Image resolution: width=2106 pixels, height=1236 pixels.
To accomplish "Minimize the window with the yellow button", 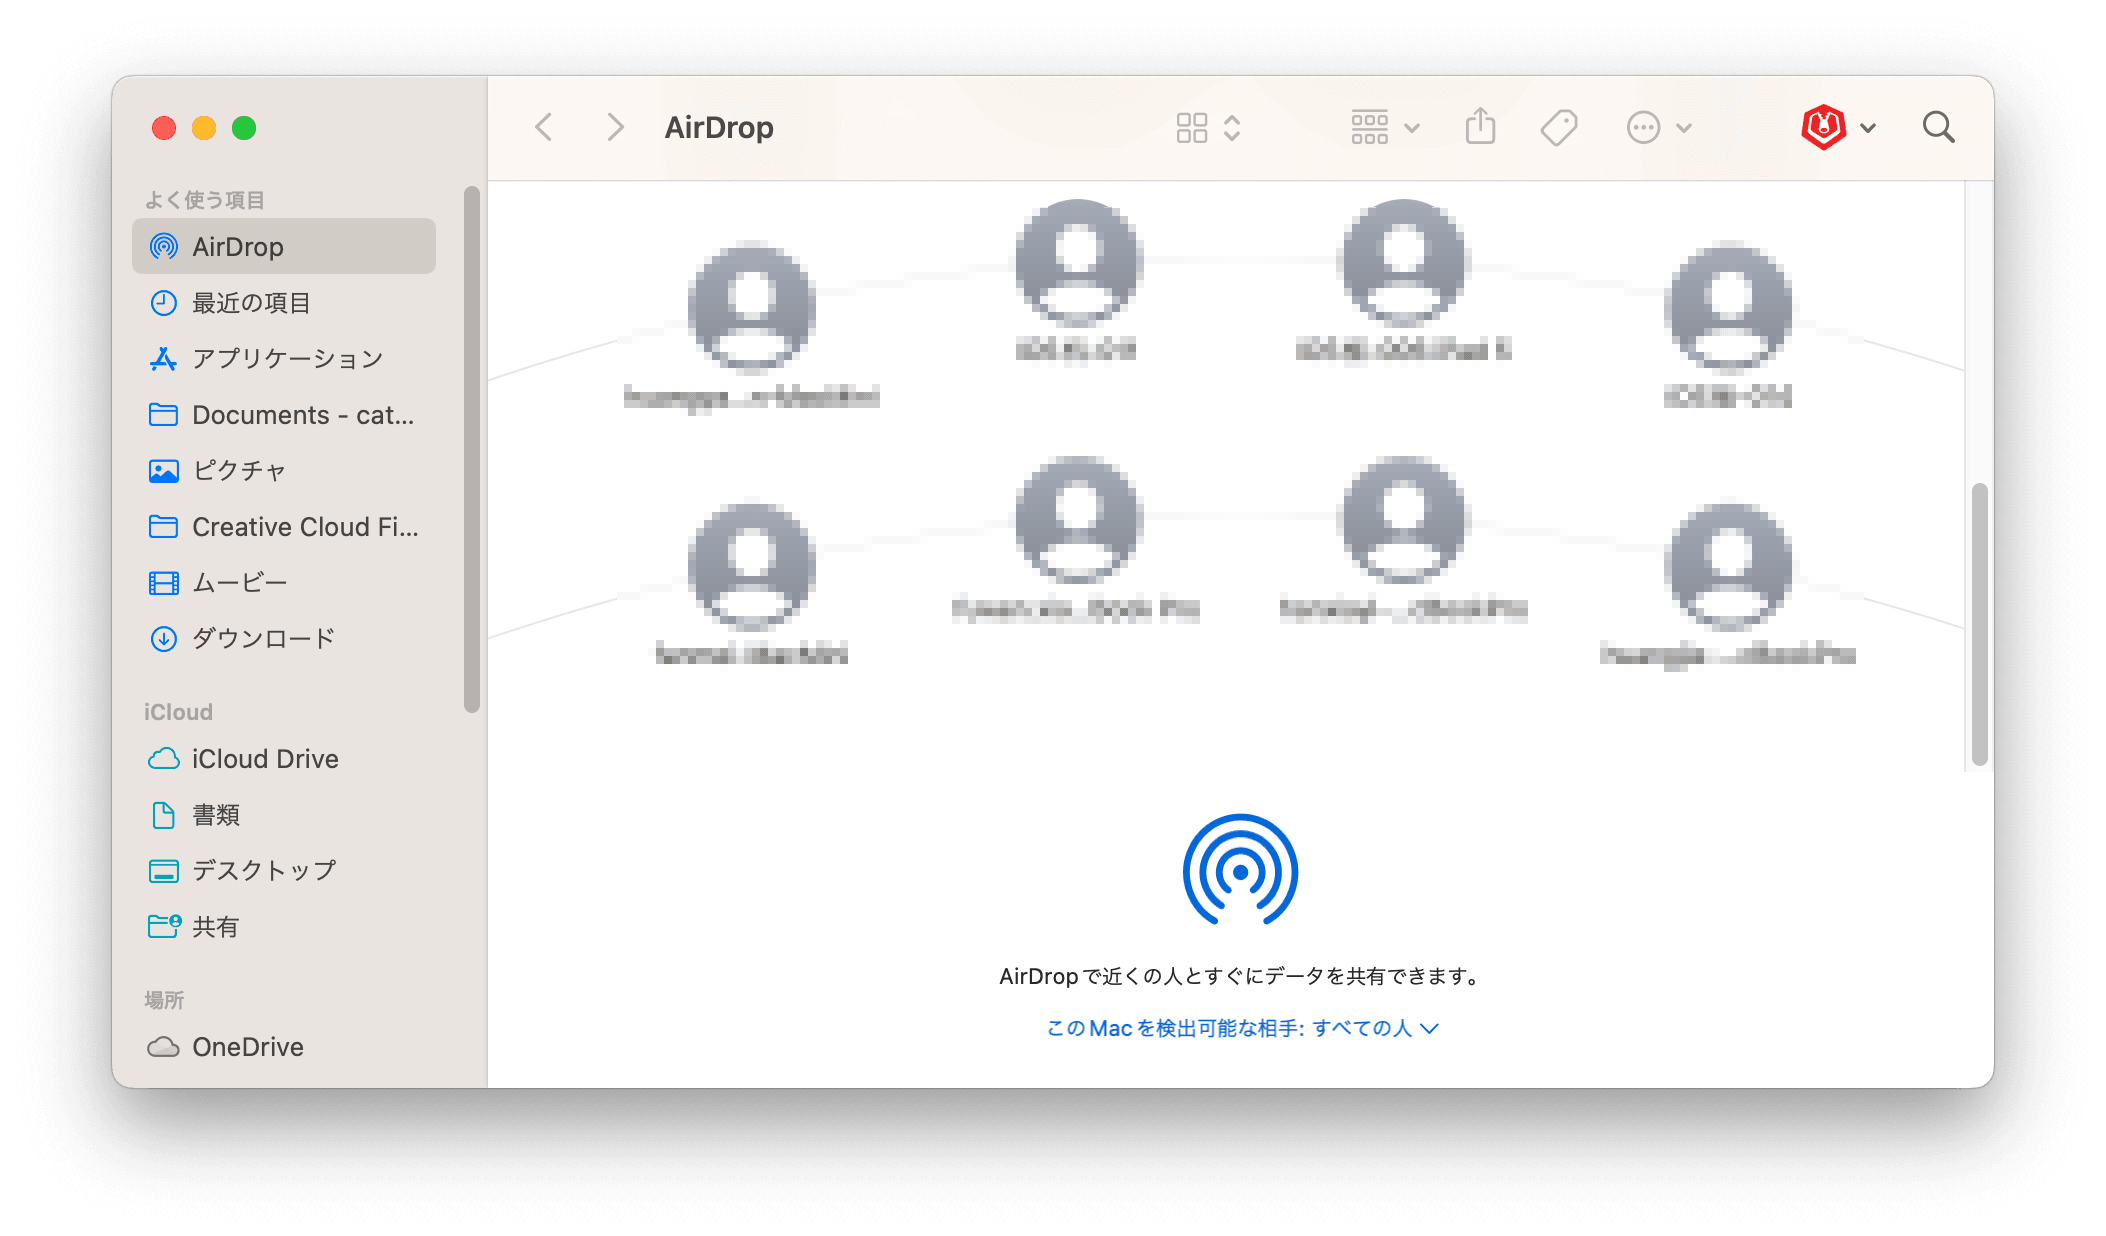I will [204, 128].
